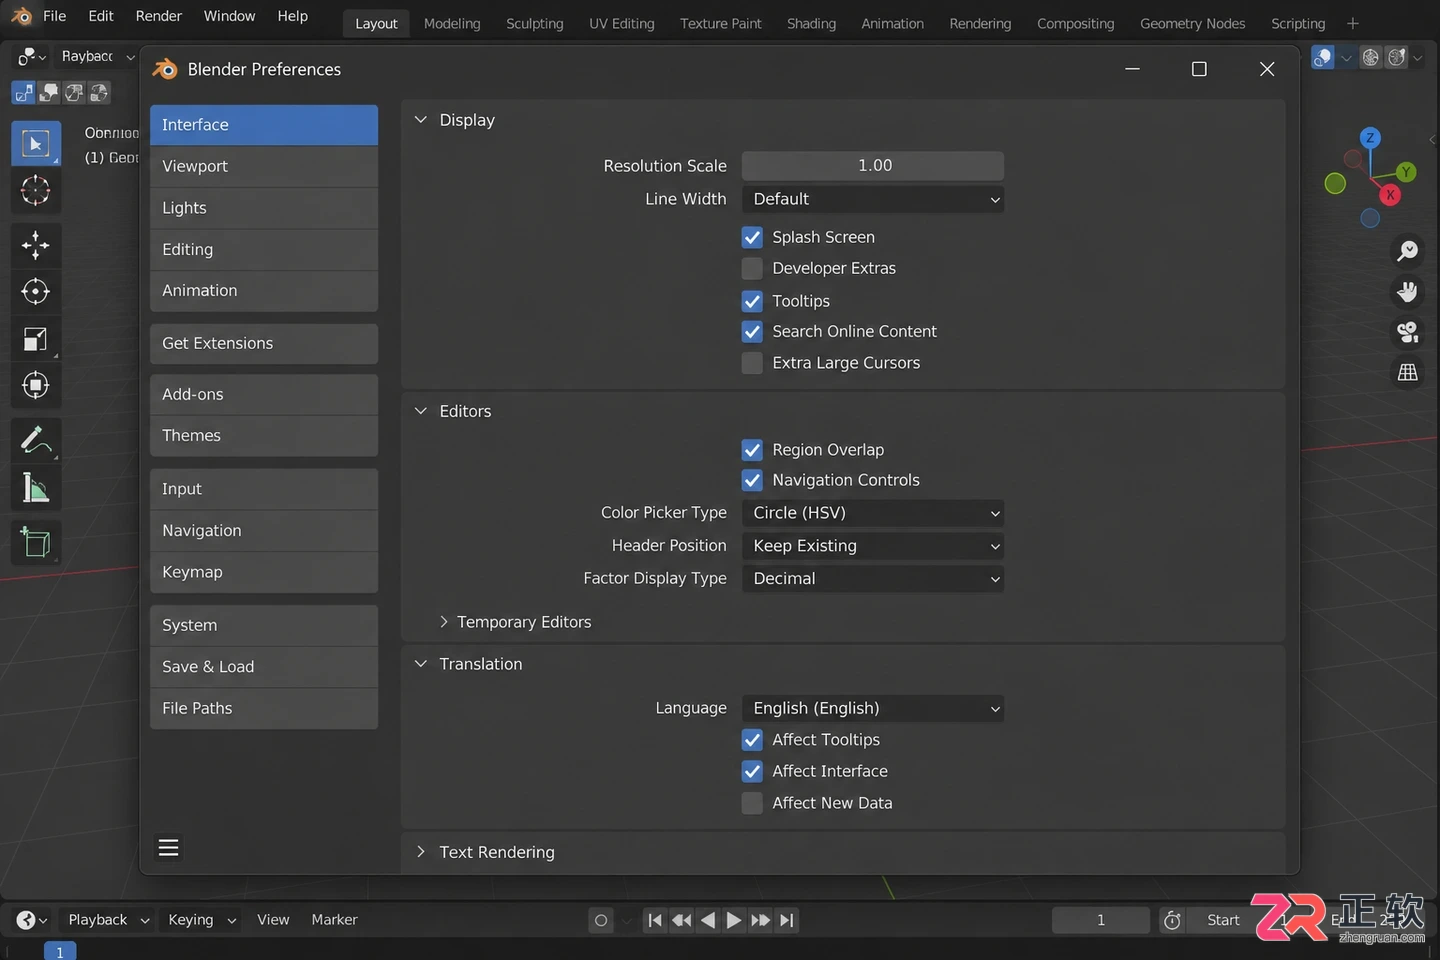
Task: Play the animation forward
Action: click(x=734, y=920)
